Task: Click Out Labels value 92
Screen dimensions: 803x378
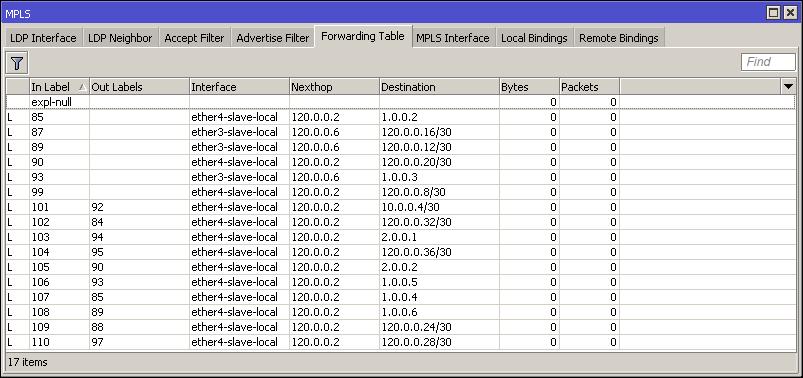Action: point(97,207)
